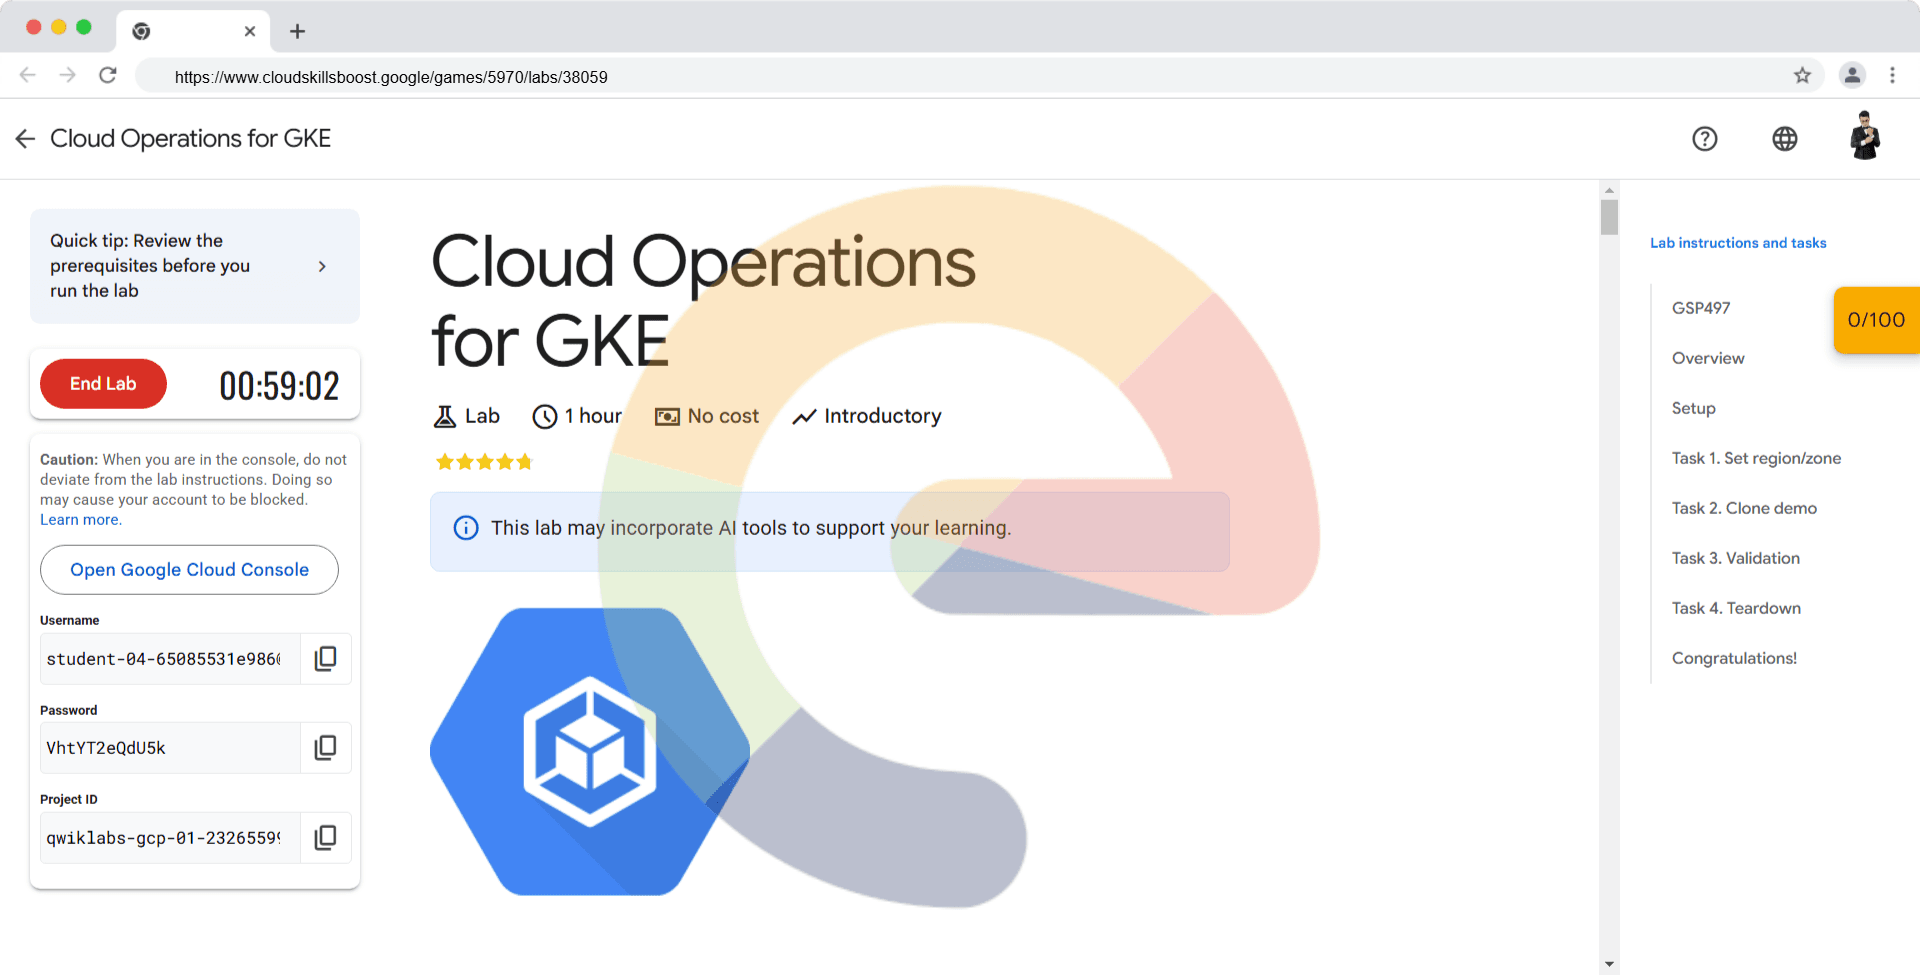Image resolution: width=1920 pixels, height=975 pixels.
Task: Click Open Google Cloud Console
Action: click(189, 570)
